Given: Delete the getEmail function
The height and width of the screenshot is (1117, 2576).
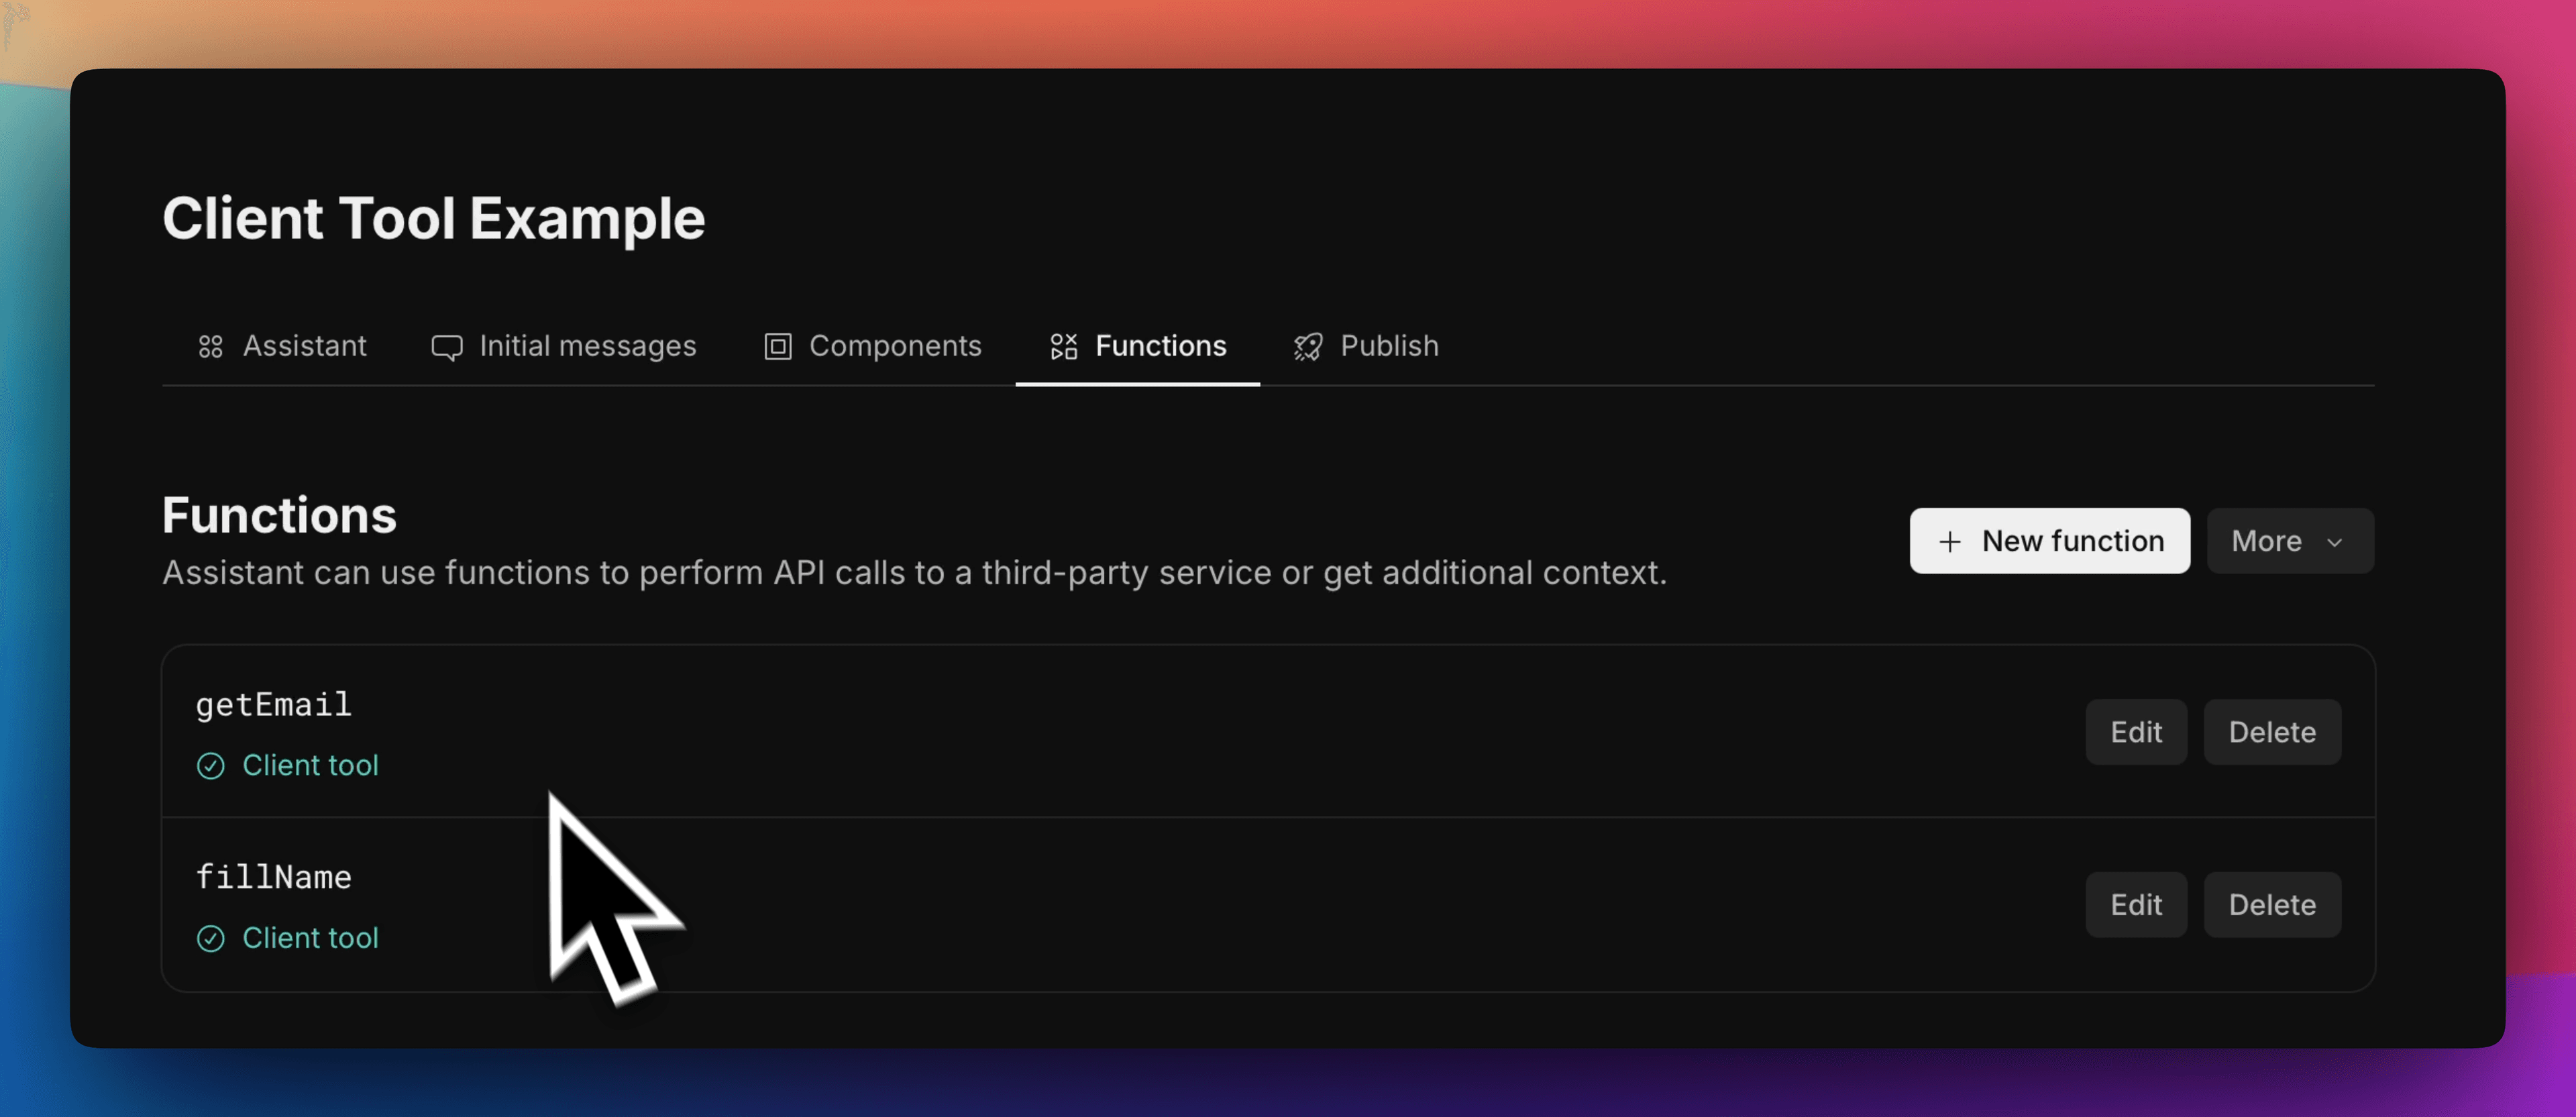Looking at the screenshot, I should 2272,732.
